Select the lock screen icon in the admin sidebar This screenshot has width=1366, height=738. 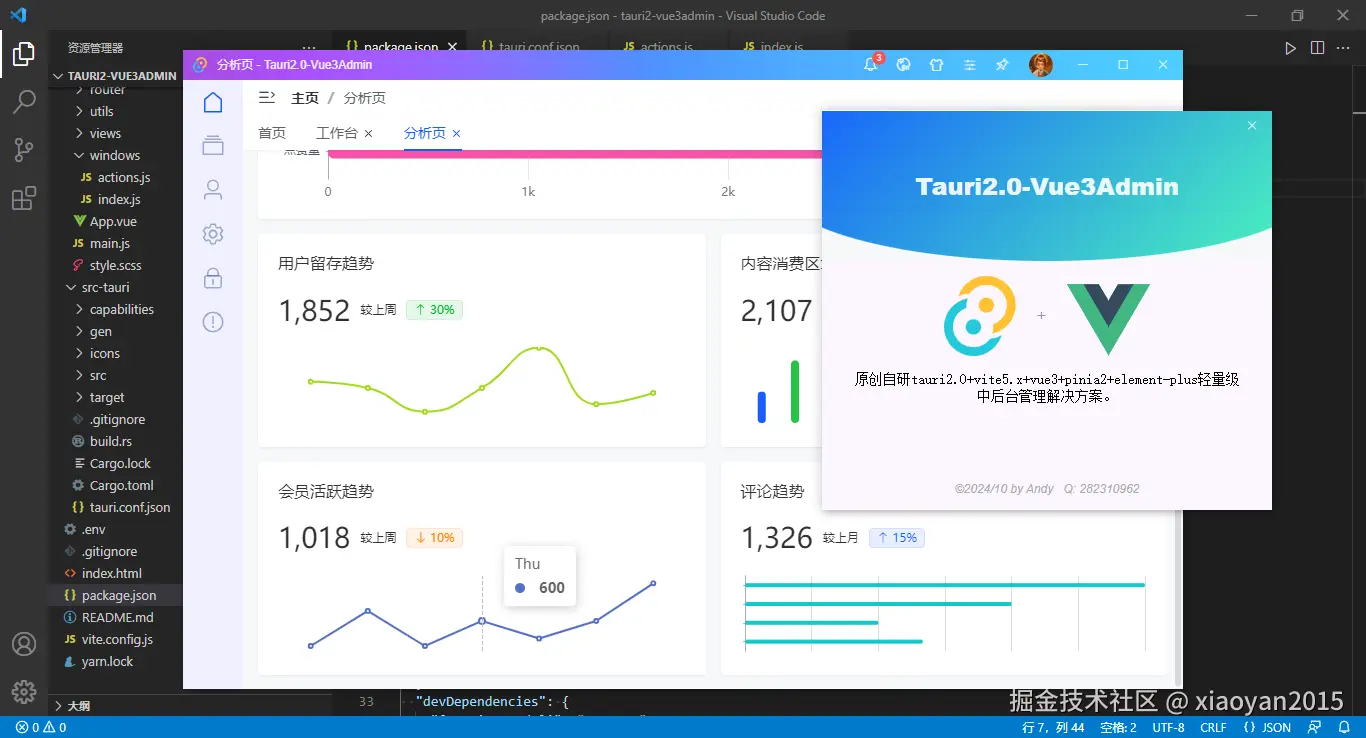213,278
